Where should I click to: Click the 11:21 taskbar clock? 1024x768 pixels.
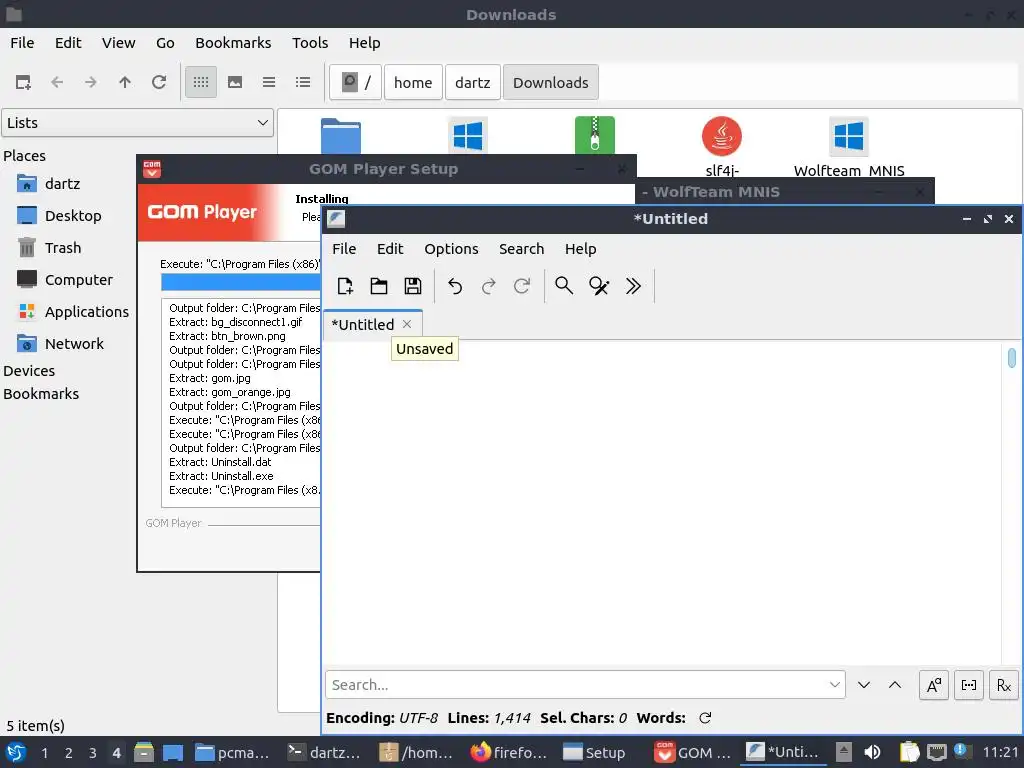(1000, 753)
